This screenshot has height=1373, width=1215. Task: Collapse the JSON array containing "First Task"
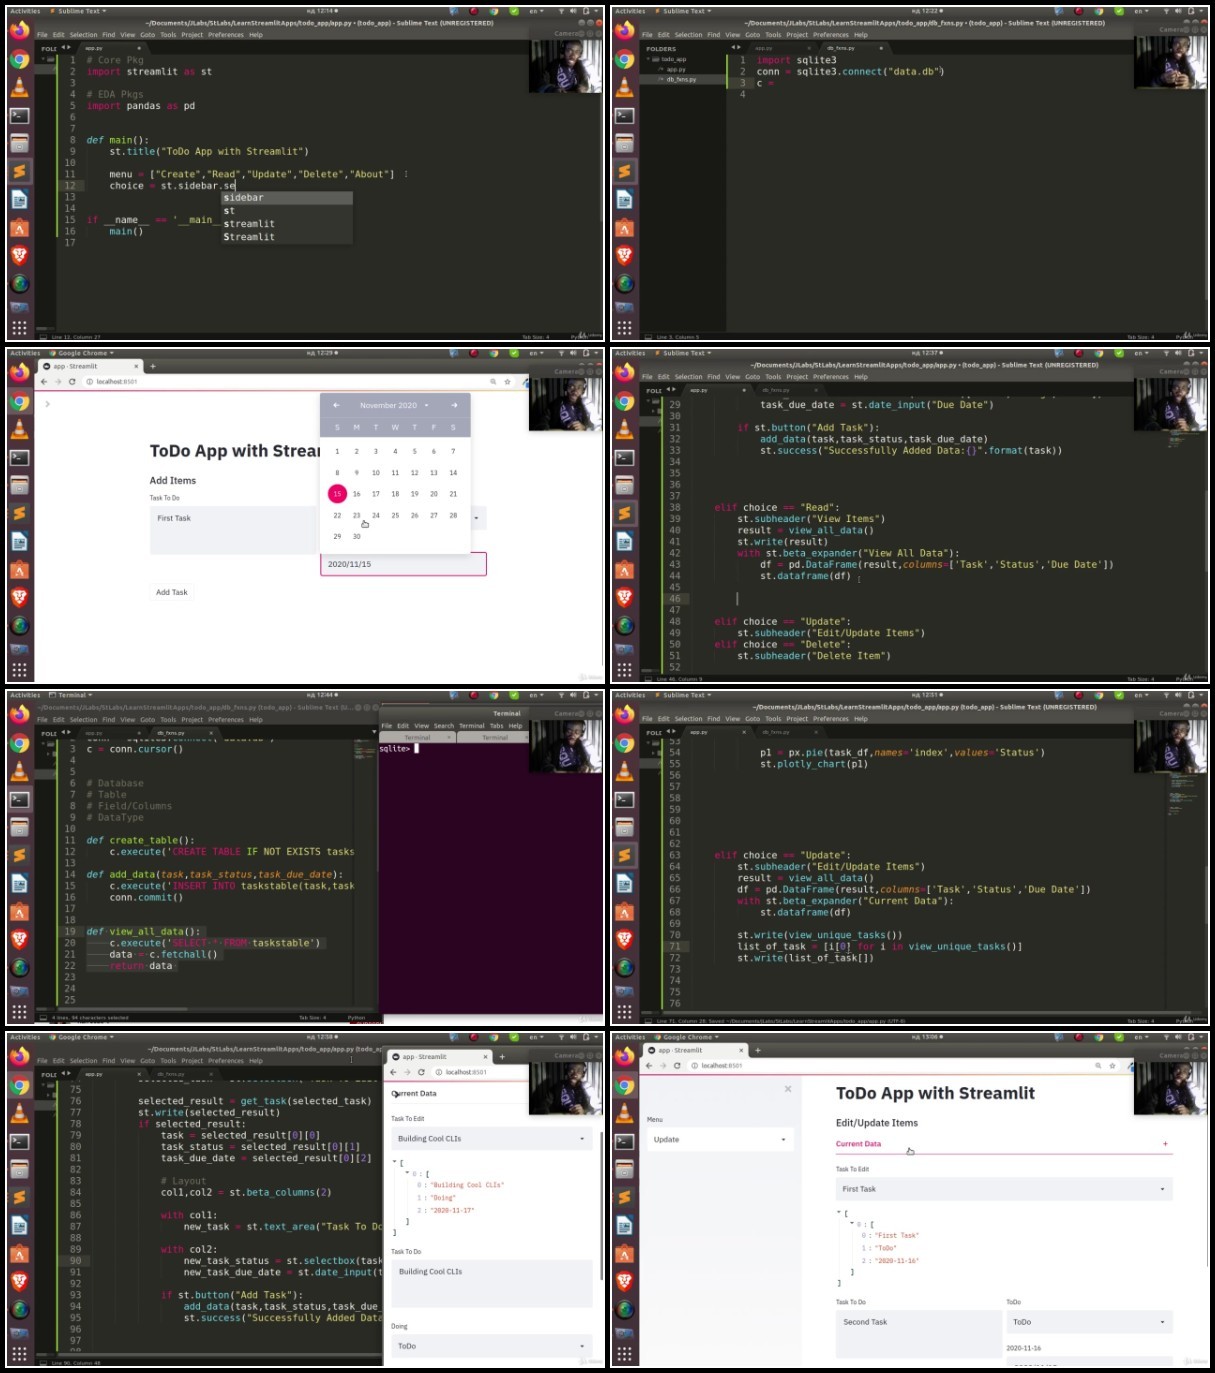[x=839, y=1213]
